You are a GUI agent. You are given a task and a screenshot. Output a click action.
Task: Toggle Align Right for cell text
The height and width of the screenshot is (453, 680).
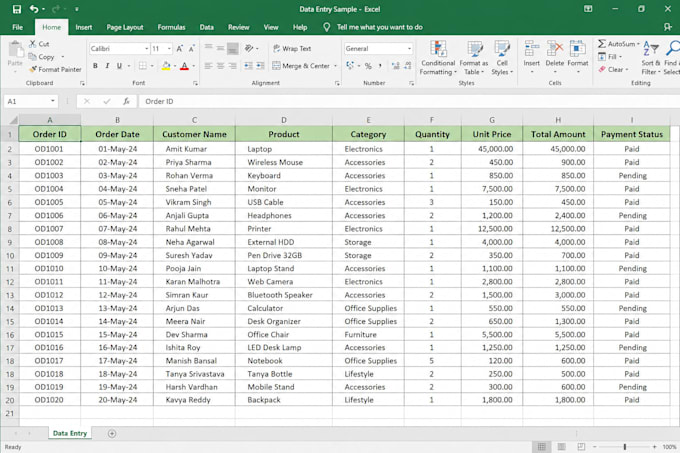(x=233, y=66)
